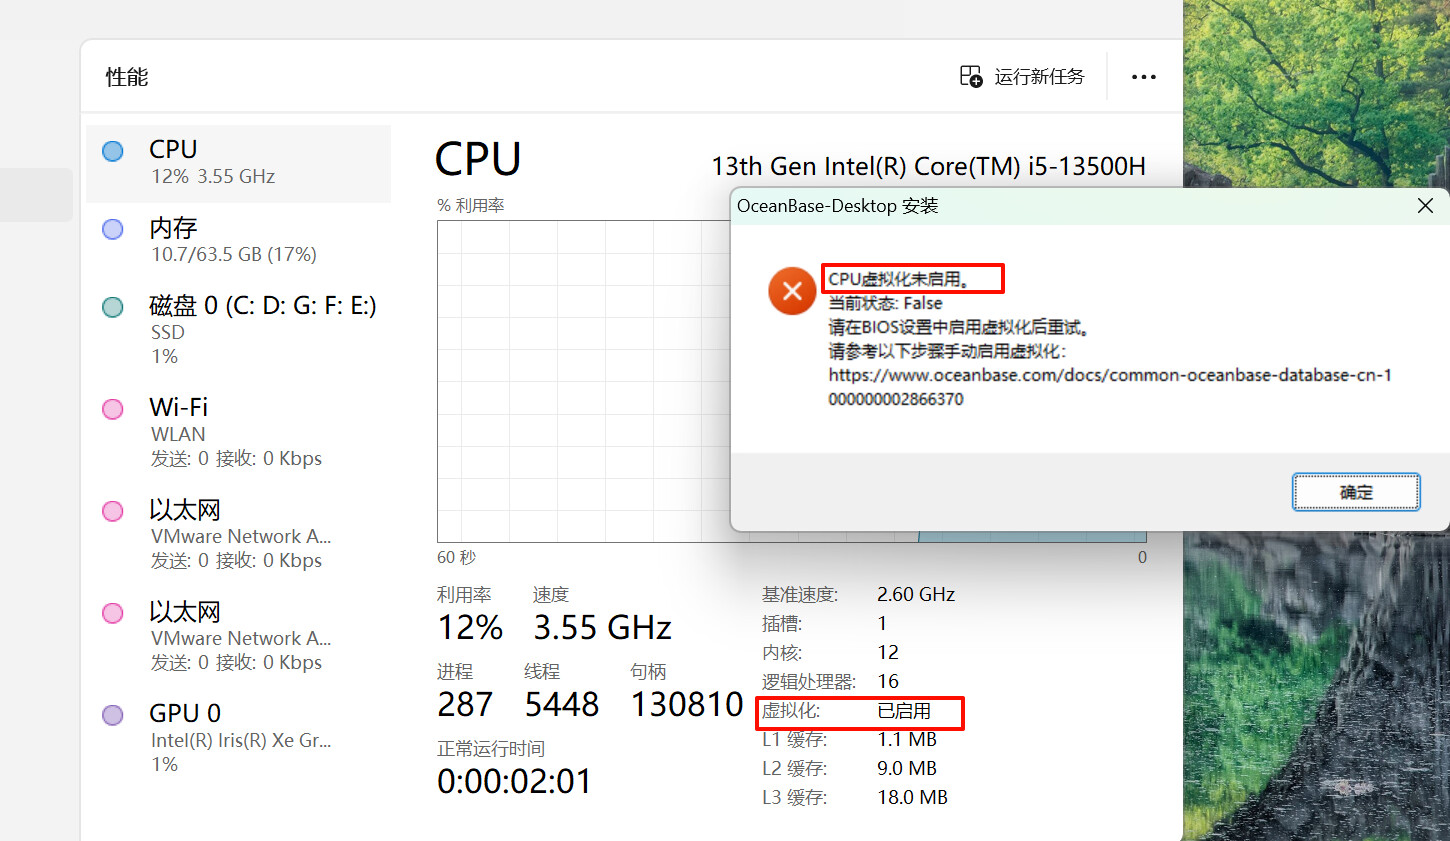Click the 正常运行时间 uptime value
Viewport: 1450px width, 841px height.
(514, 781)
